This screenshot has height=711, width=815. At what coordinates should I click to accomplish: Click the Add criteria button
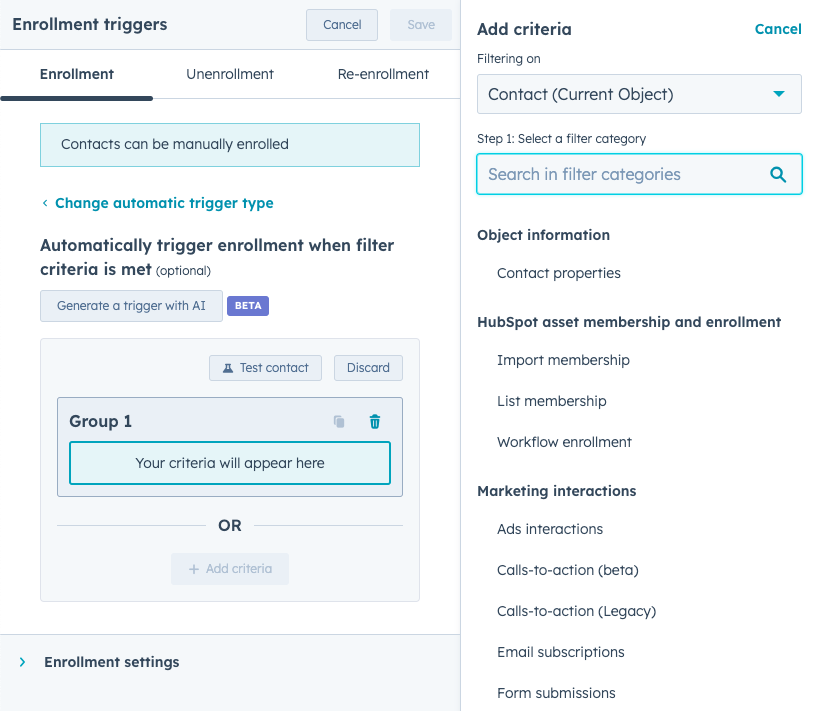tap(230, 569)
